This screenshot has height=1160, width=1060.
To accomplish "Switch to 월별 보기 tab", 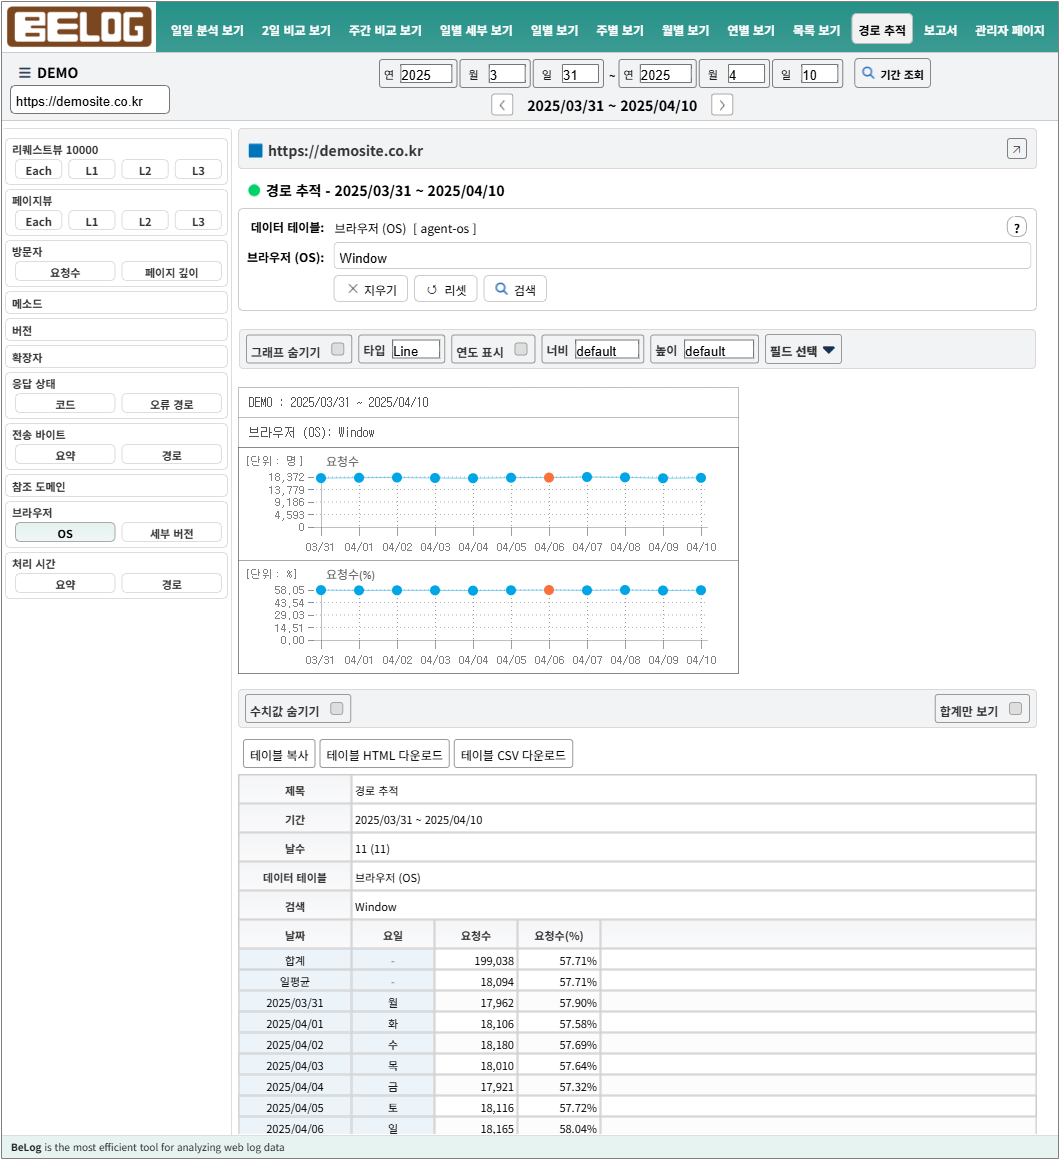I will coord(685,30).
